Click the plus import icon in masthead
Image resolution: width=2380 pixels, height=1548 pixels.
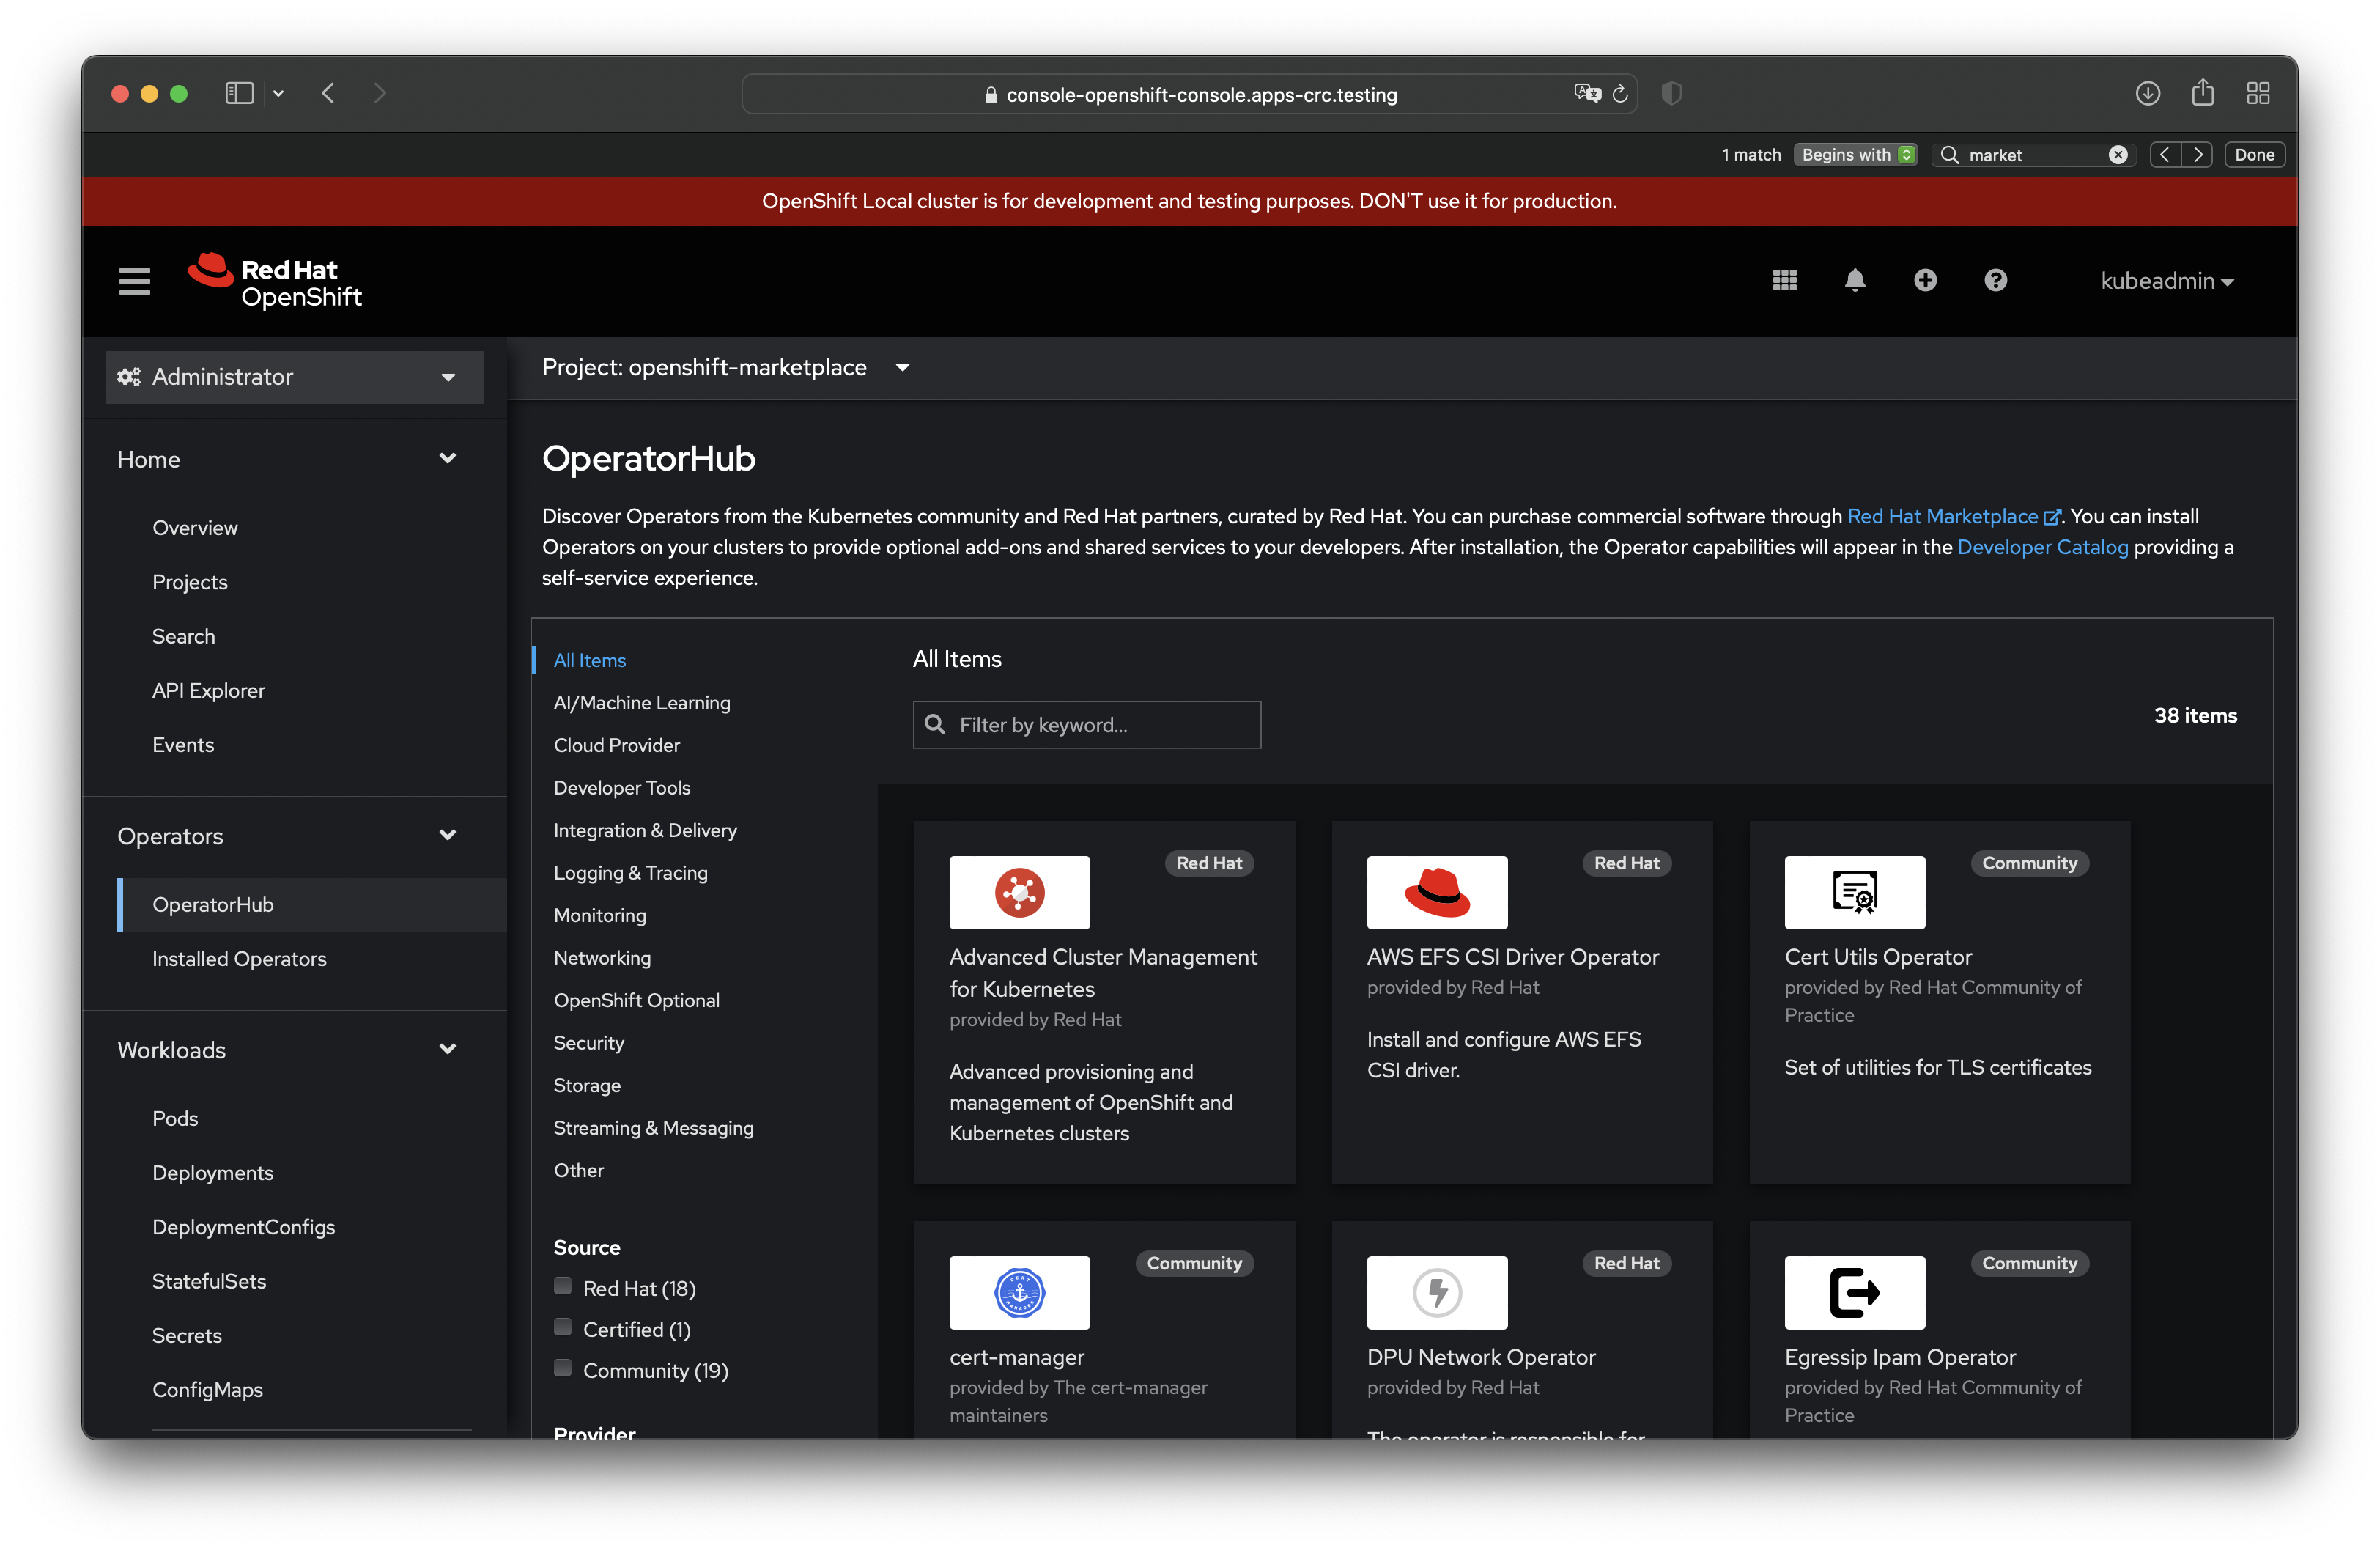coord(1925,281)
